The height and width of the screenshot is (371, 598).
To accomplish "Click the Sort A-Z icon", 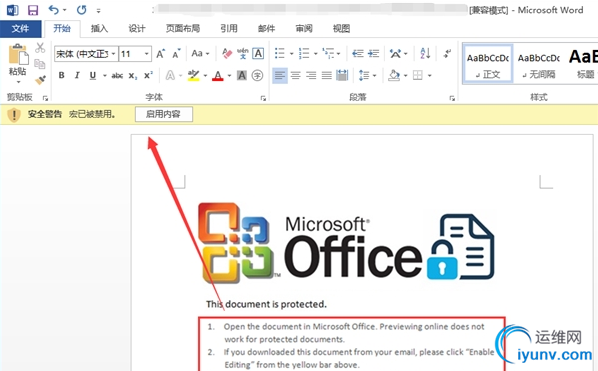I will click(425, 53).
